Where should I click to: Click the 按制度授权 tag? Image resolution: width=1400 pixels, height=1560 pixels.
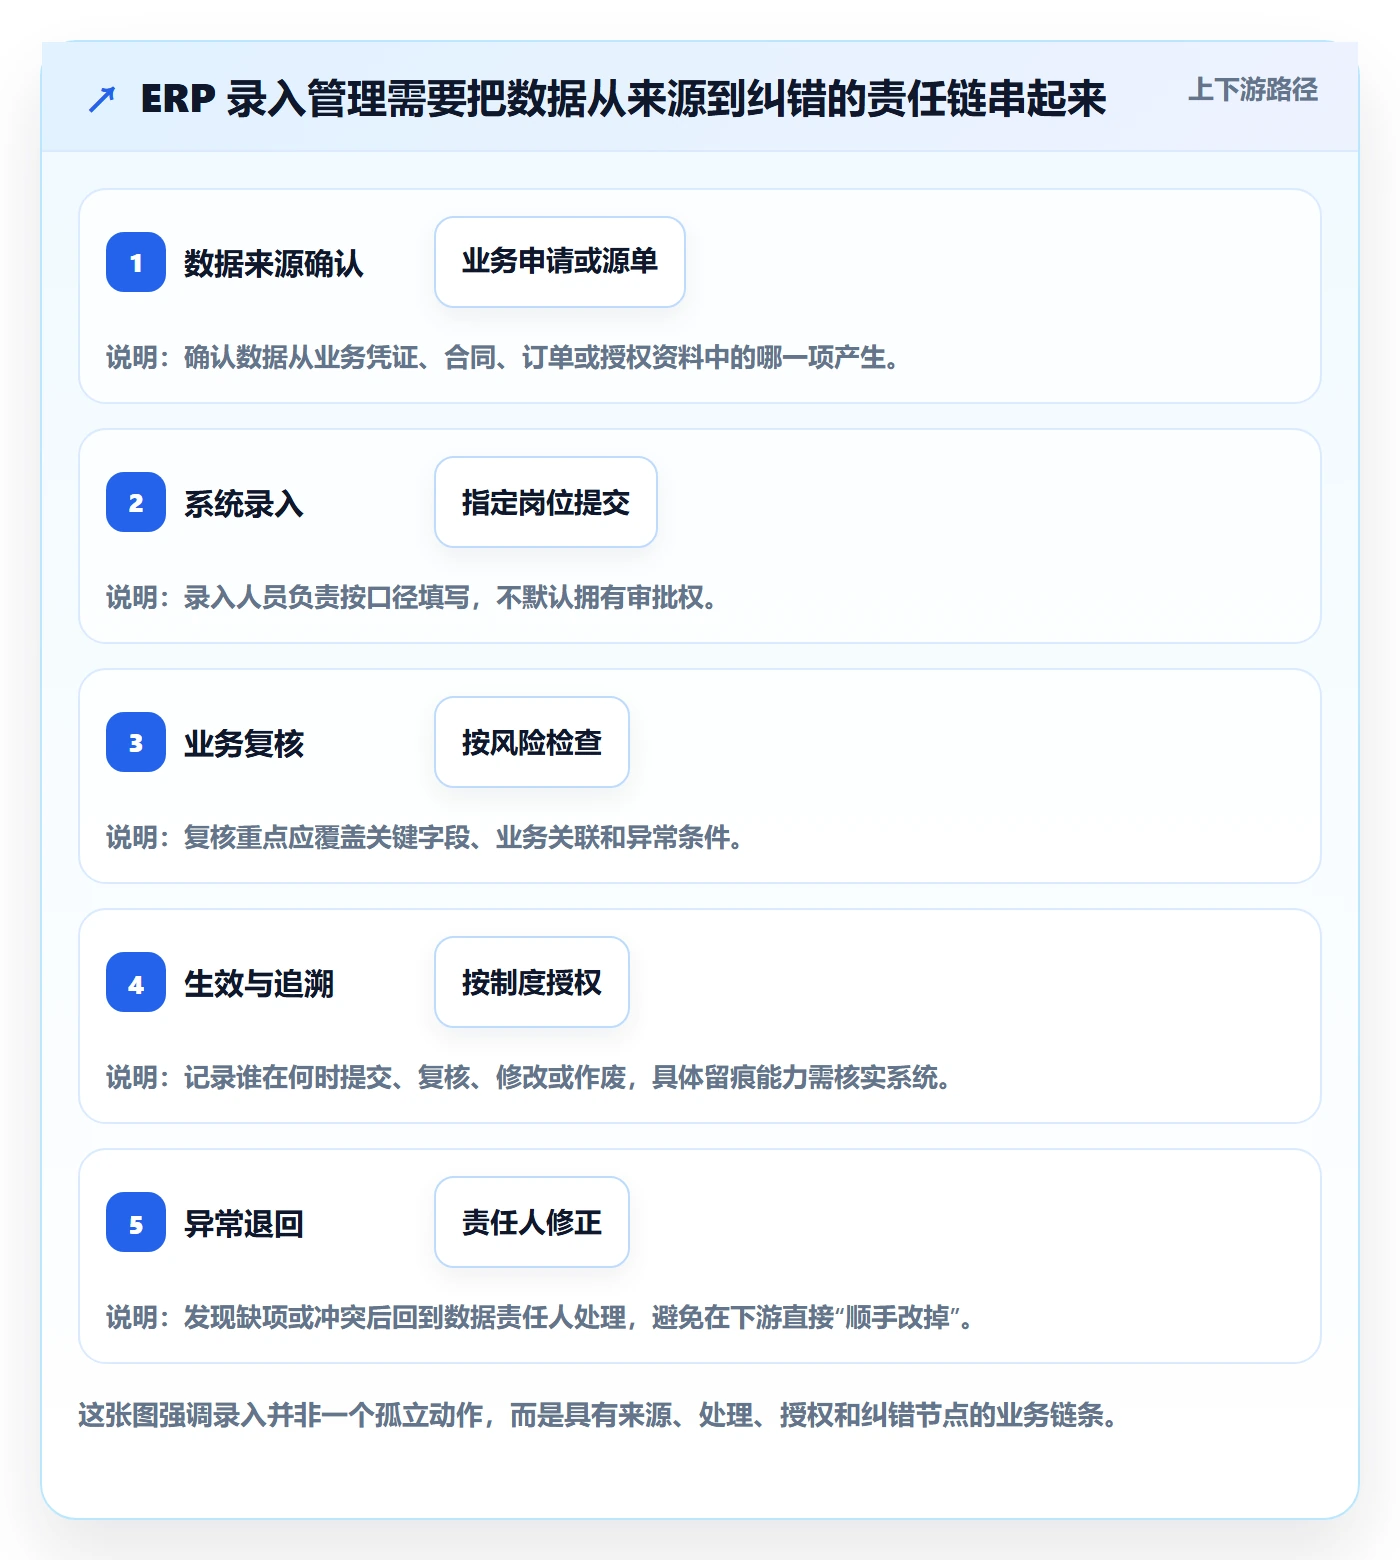pyautogui.click(x=532, y=982)
